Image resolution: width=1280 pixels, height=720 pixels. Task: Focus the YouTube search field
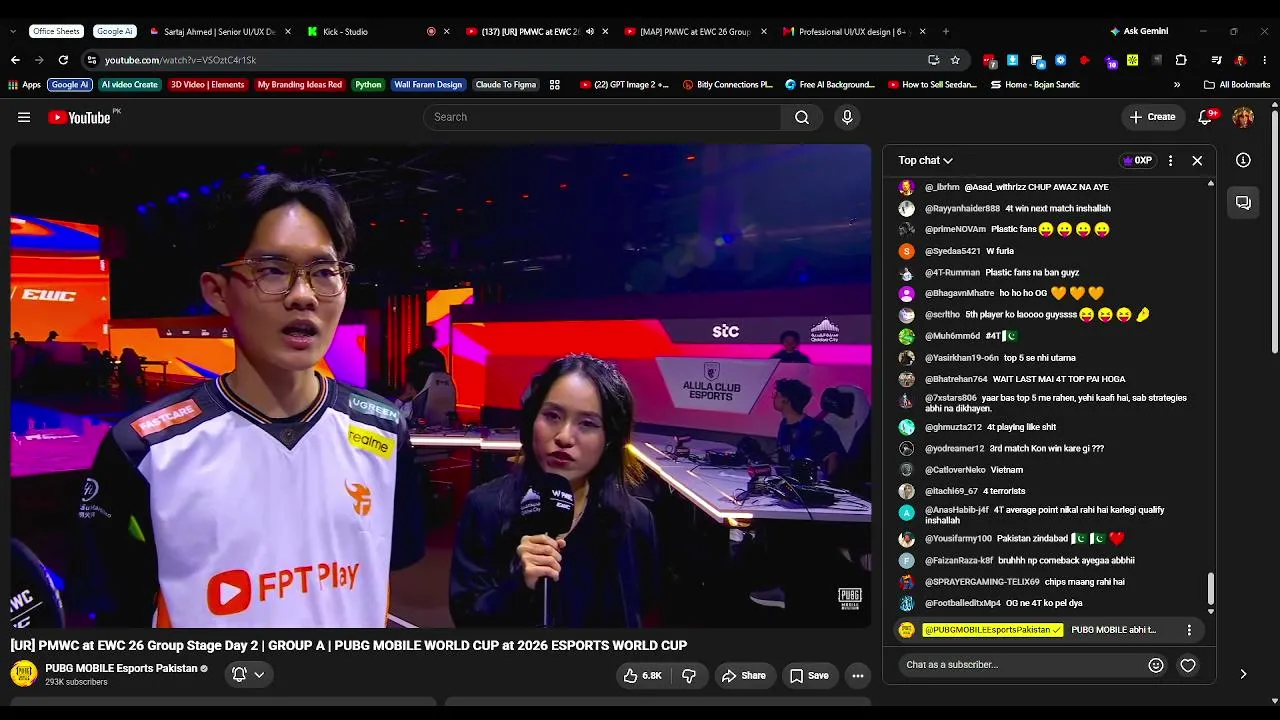(x=602, y=117)
